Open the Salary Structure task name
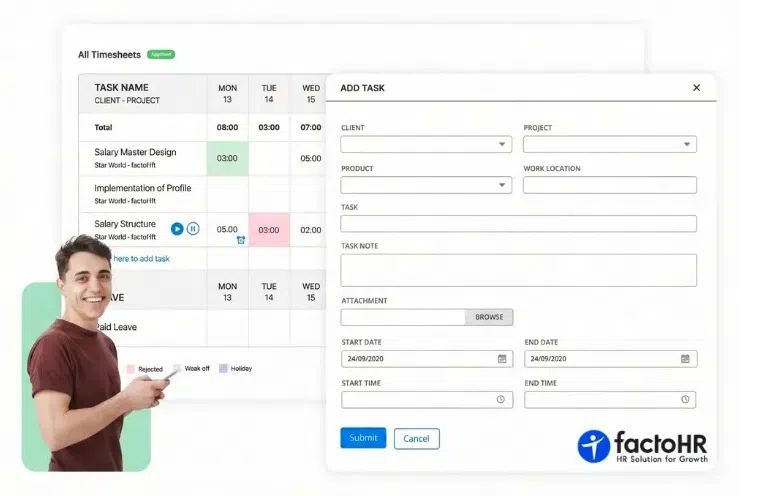This screenshot has height=496, width=767. [125, 224]
